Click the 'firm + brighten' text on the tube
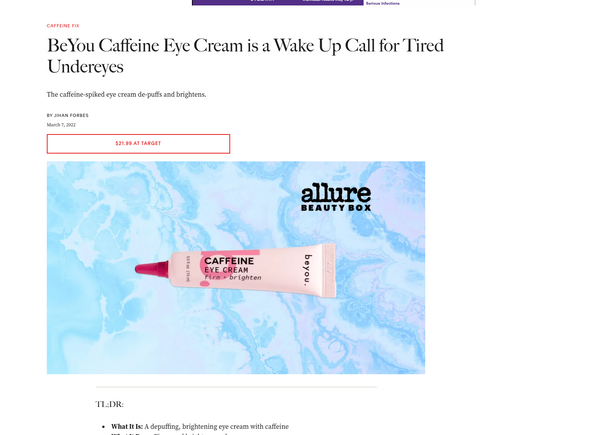Image resolution: width=600 pixels, height=435 pixels. tap(233, 277)
